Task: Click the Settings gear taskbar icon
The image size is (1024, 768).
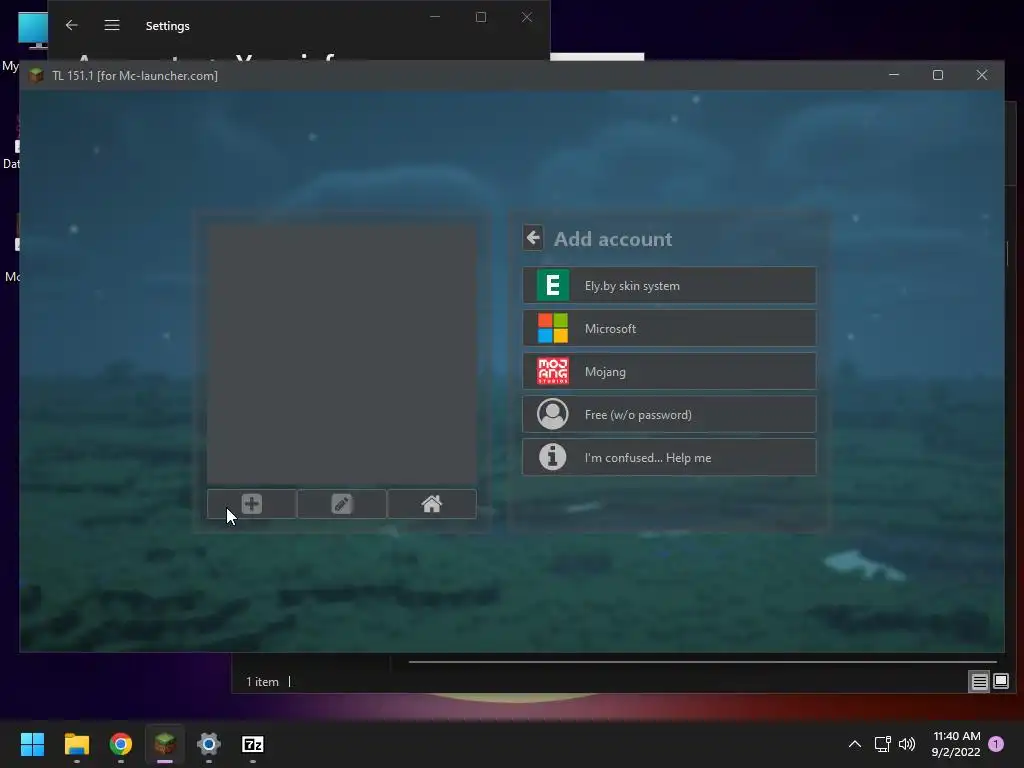Action: 209,744
